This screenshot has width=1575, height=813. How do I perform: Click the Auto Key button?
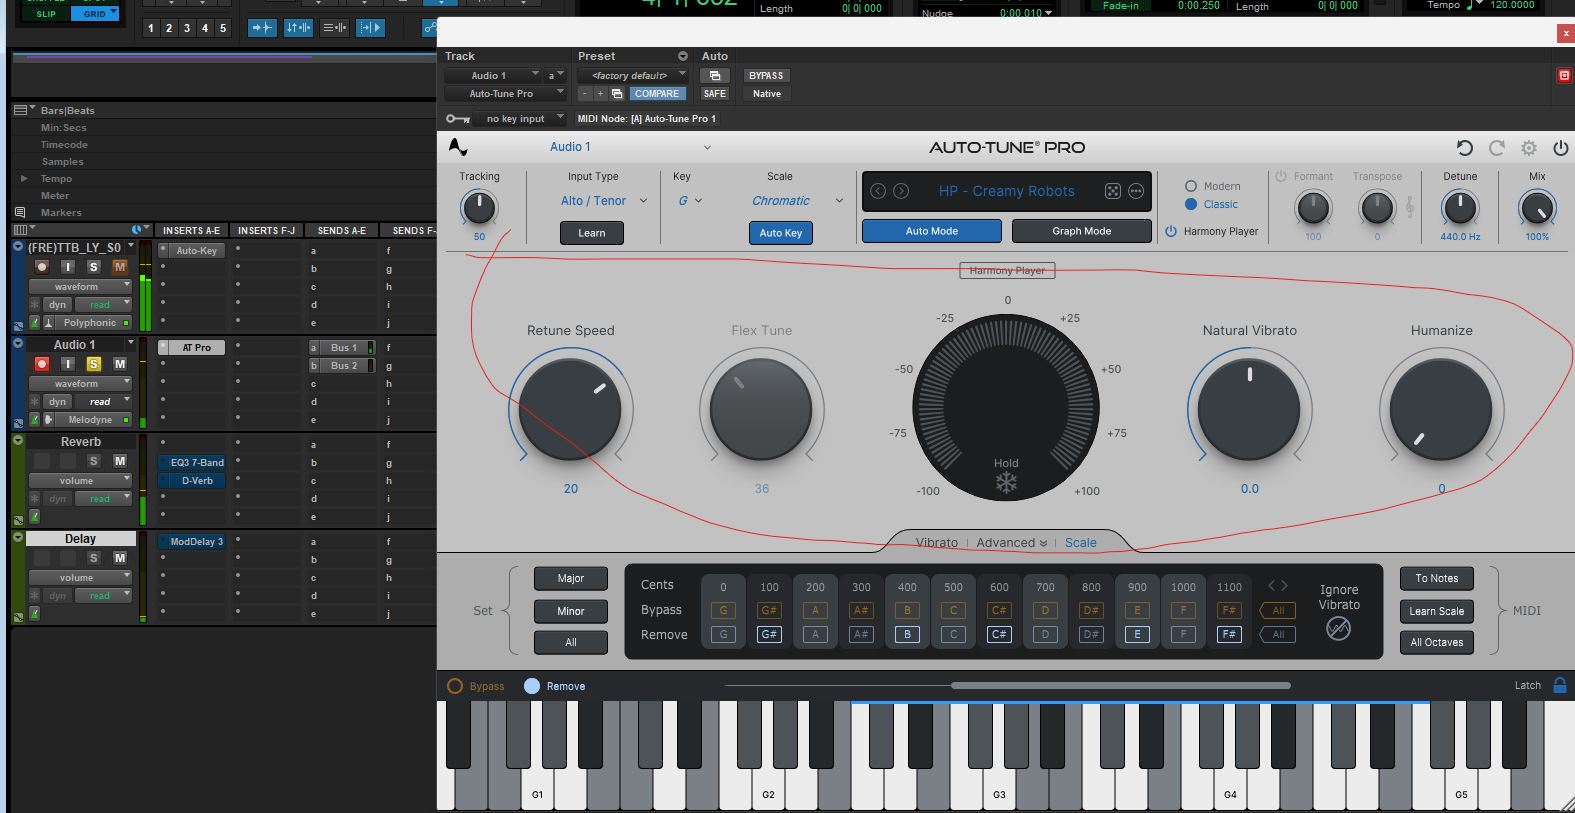click(781, 233)
